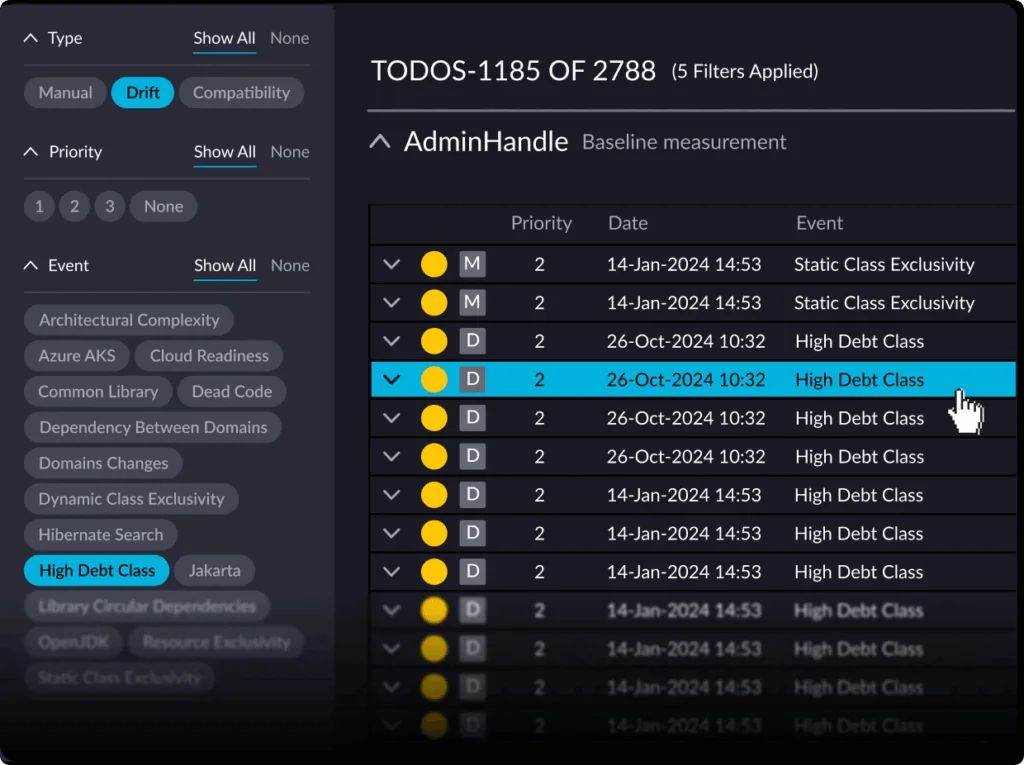
Task: Collapse the Priority filter section
Action: coord(31,152)
